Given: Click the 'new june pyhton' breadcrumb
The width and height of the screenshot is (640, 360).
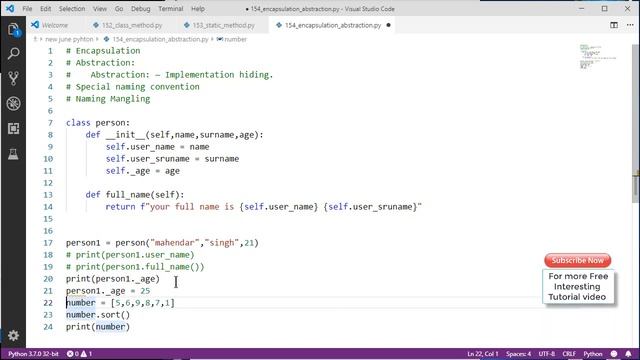Looking at the screenshot, I should pos(69,39).
